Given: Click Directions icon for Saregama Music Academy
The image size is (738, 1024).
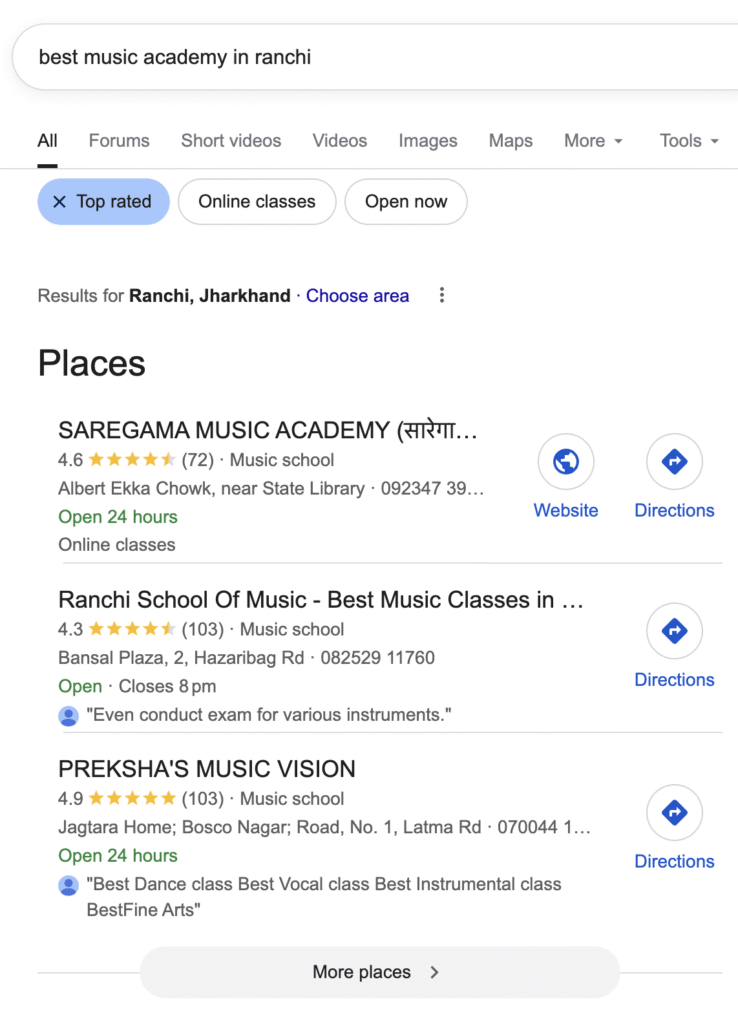Looking at the screenshot, I should (674, 461).
